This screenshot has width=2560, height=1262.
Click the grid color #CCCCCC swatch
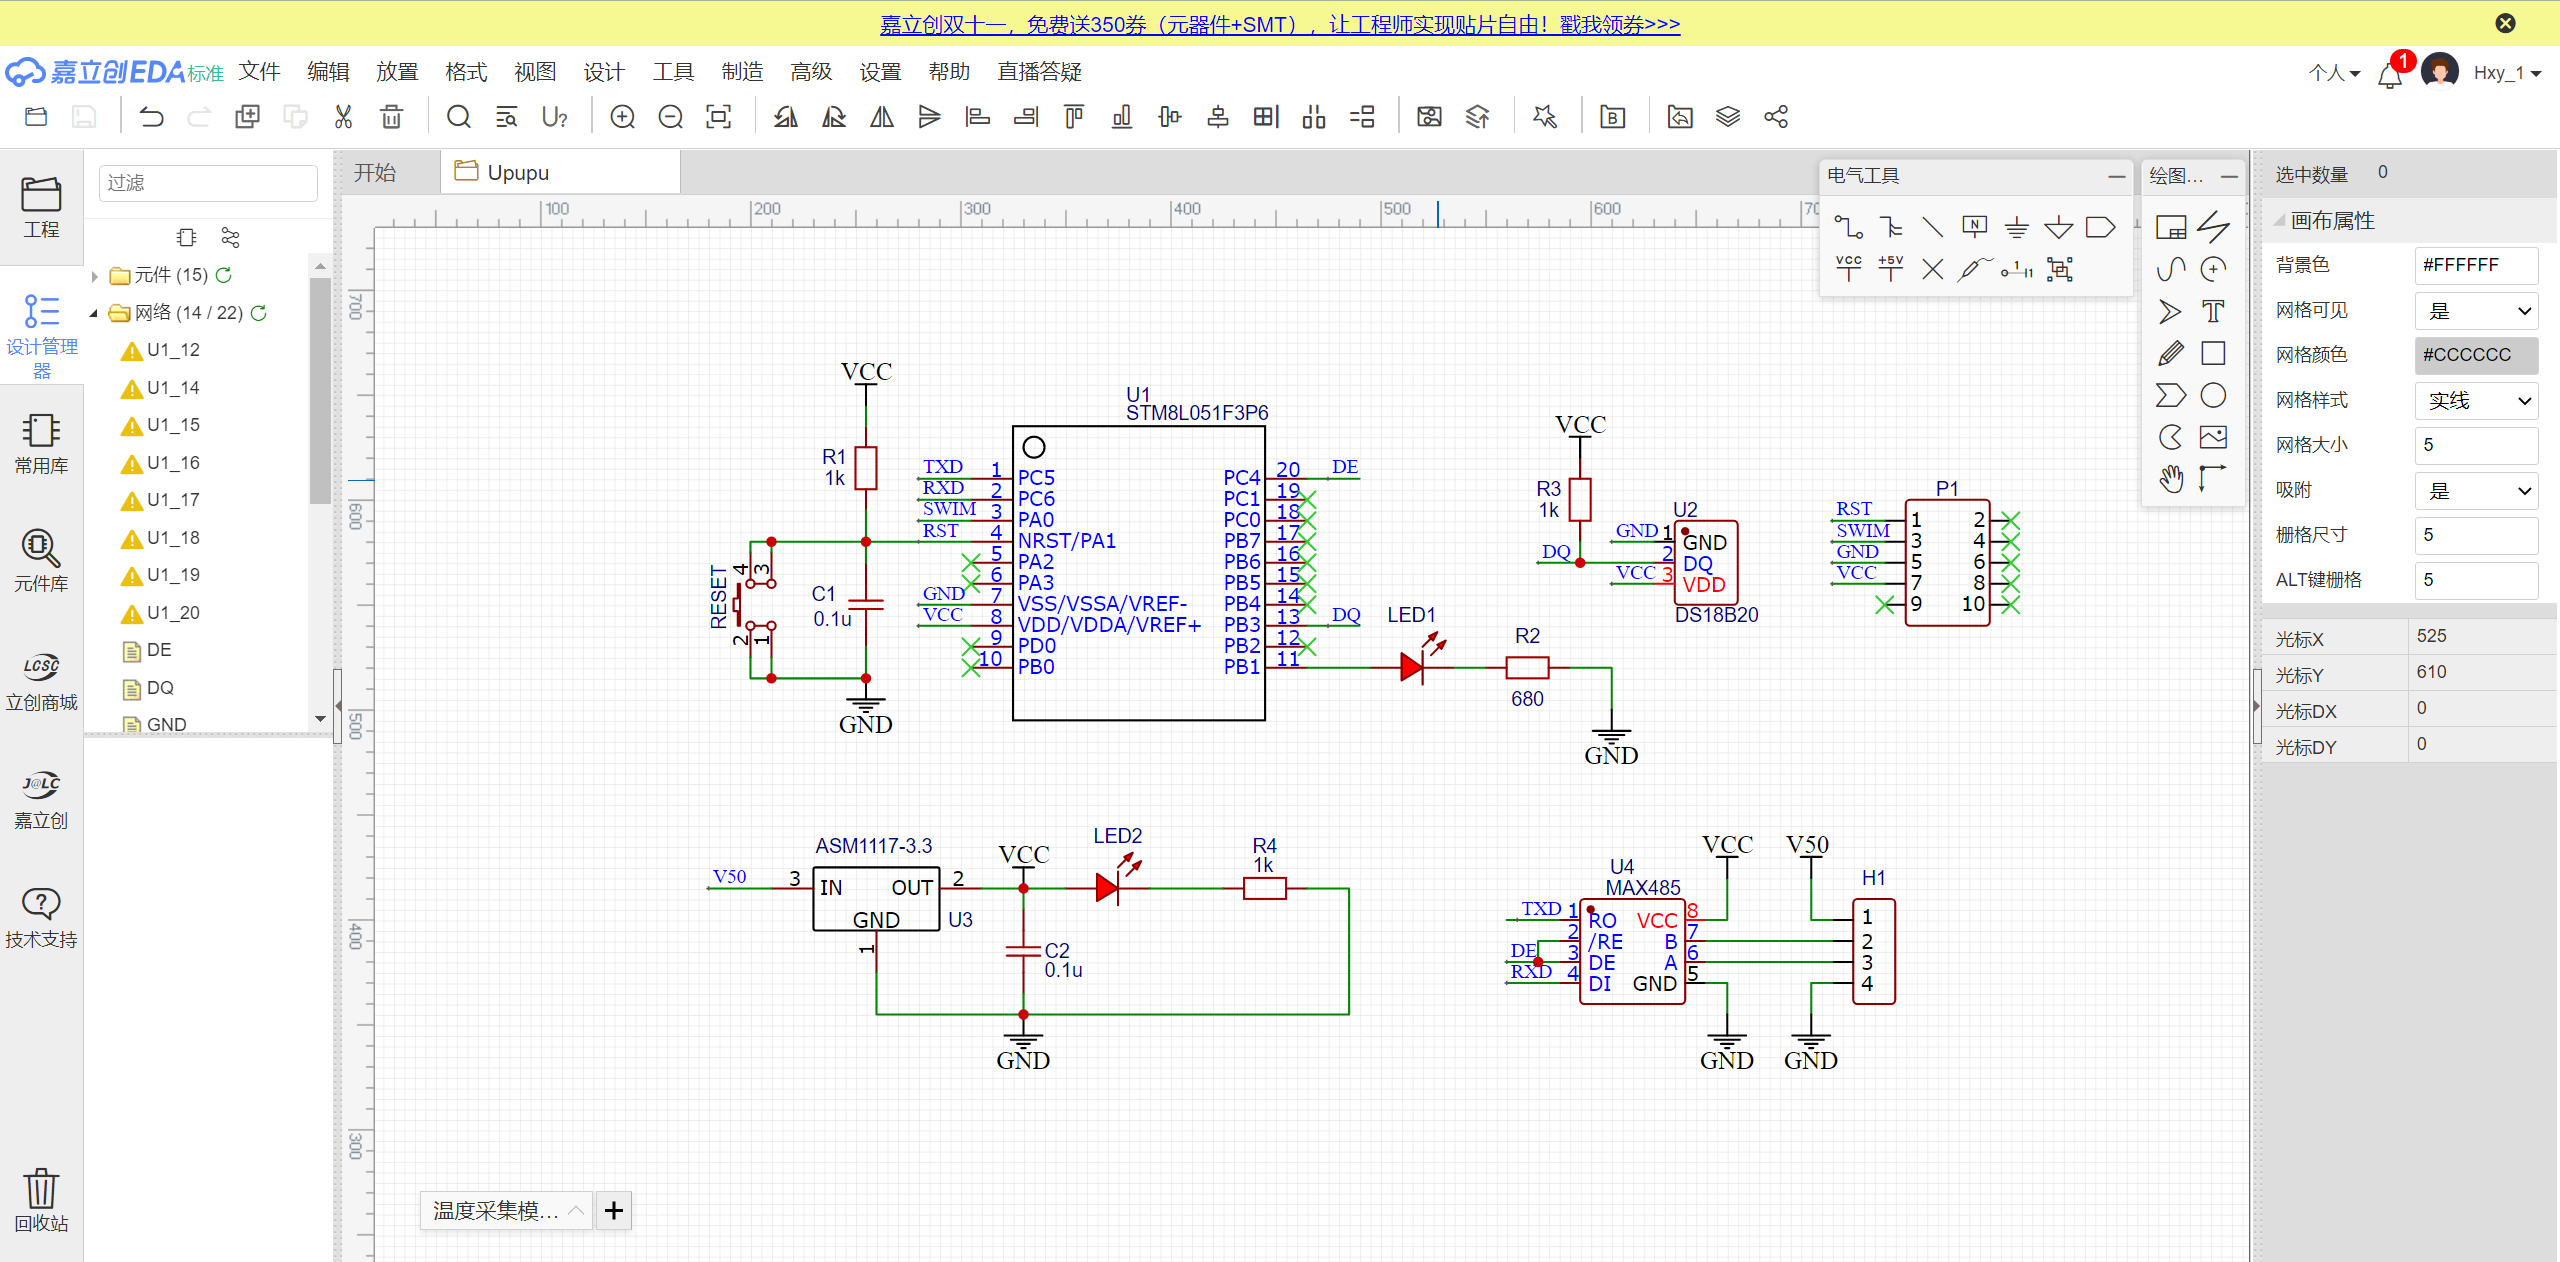tap(2476, 355)
